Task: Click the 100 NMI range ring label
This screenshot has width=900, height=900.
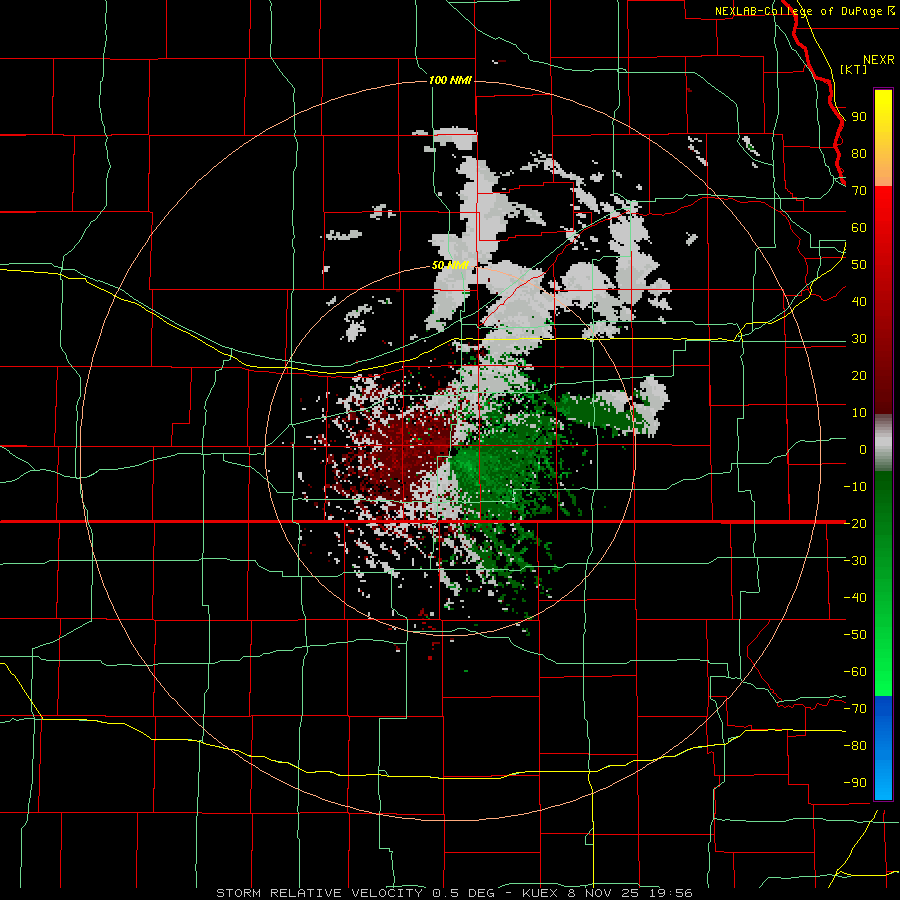Action: click(x=450, y=80)
